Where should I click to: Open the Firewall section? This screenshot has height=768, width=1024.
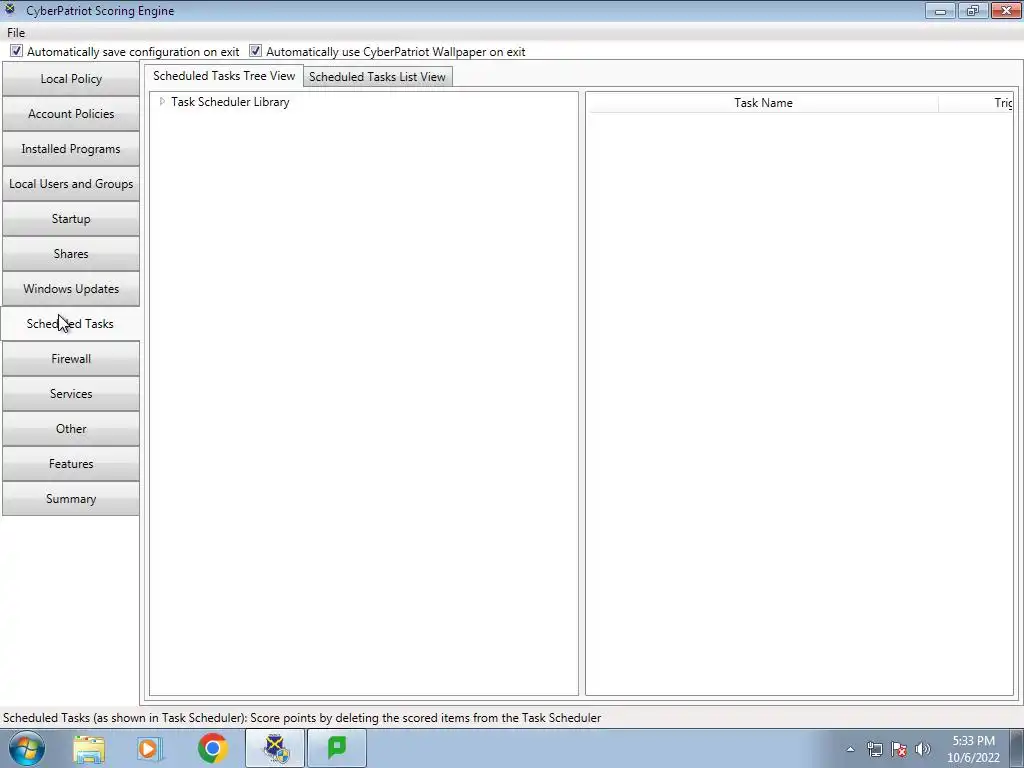[x=71, y=359]
